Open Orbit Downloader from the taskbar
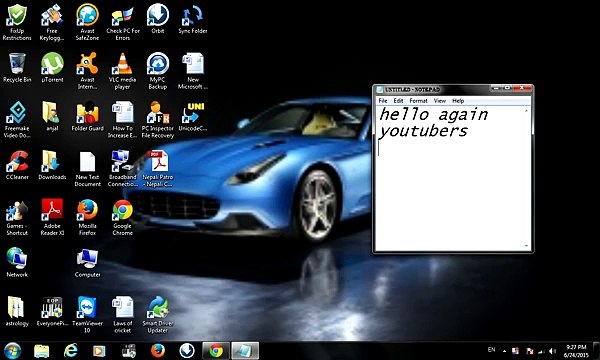 pos(187,351)
